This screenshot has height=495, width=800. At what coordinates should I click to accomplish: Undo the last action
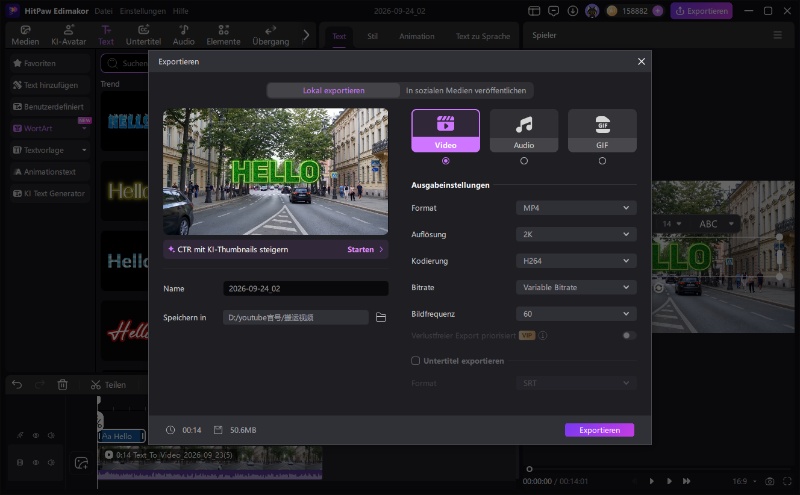(17, 384)
